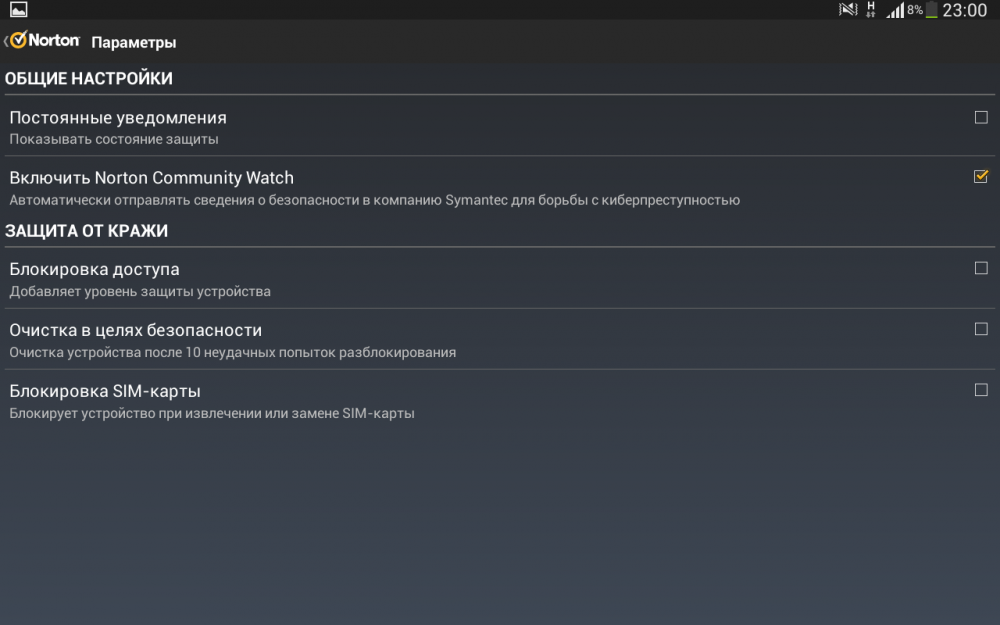Tap the battery percentage 8% text
Viewport: 1000px width, 625px height.
tap(915, 10)
